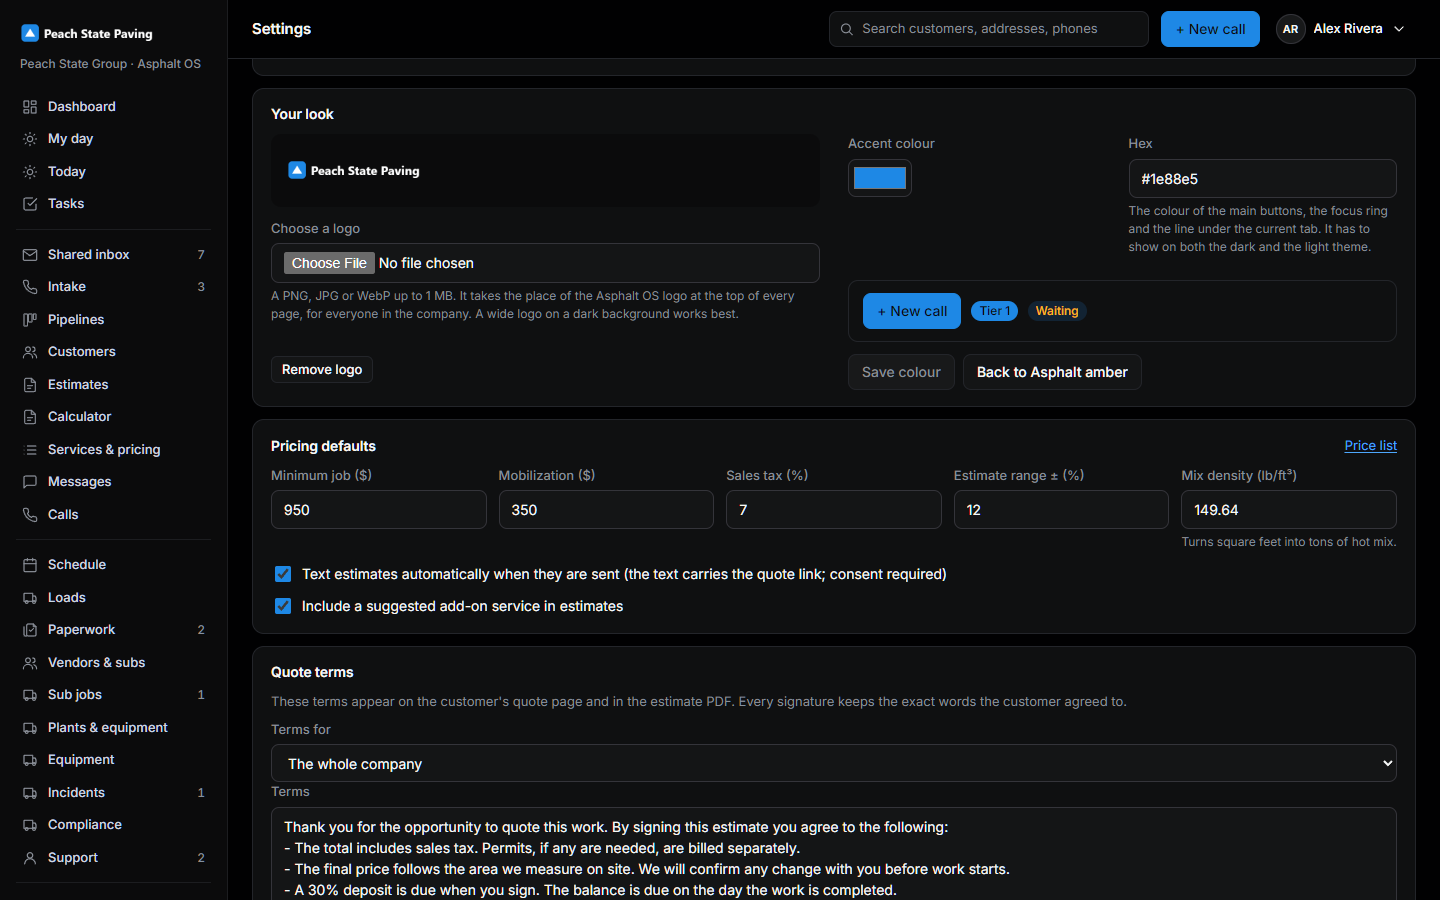Screen dimensions: 1440x900
Task: Click the Mobilization amount field
Action: 606,510
